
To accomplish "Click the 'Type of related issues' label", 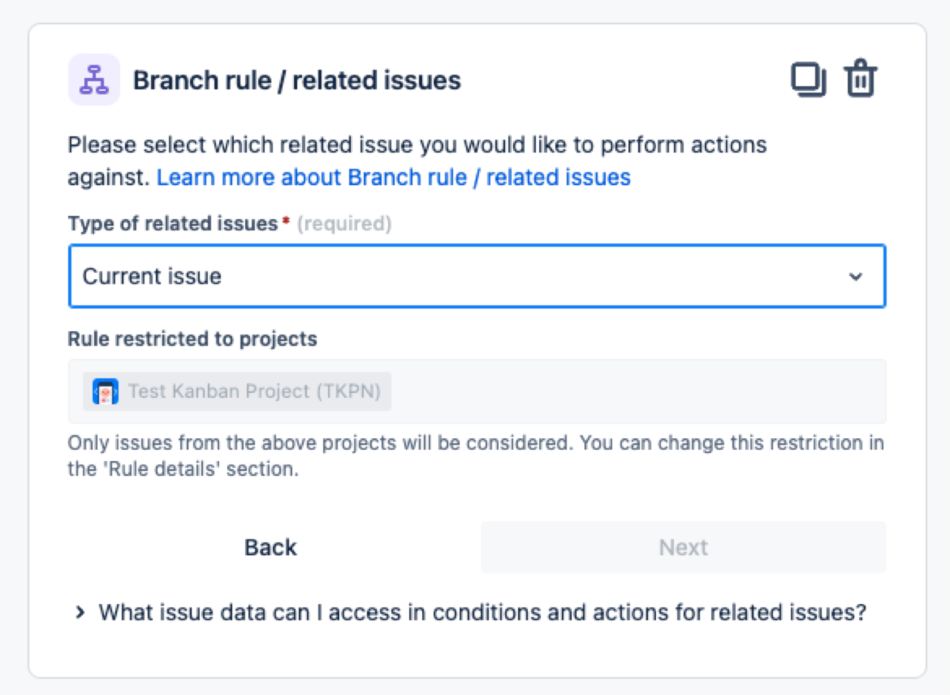I will point(172,224).
